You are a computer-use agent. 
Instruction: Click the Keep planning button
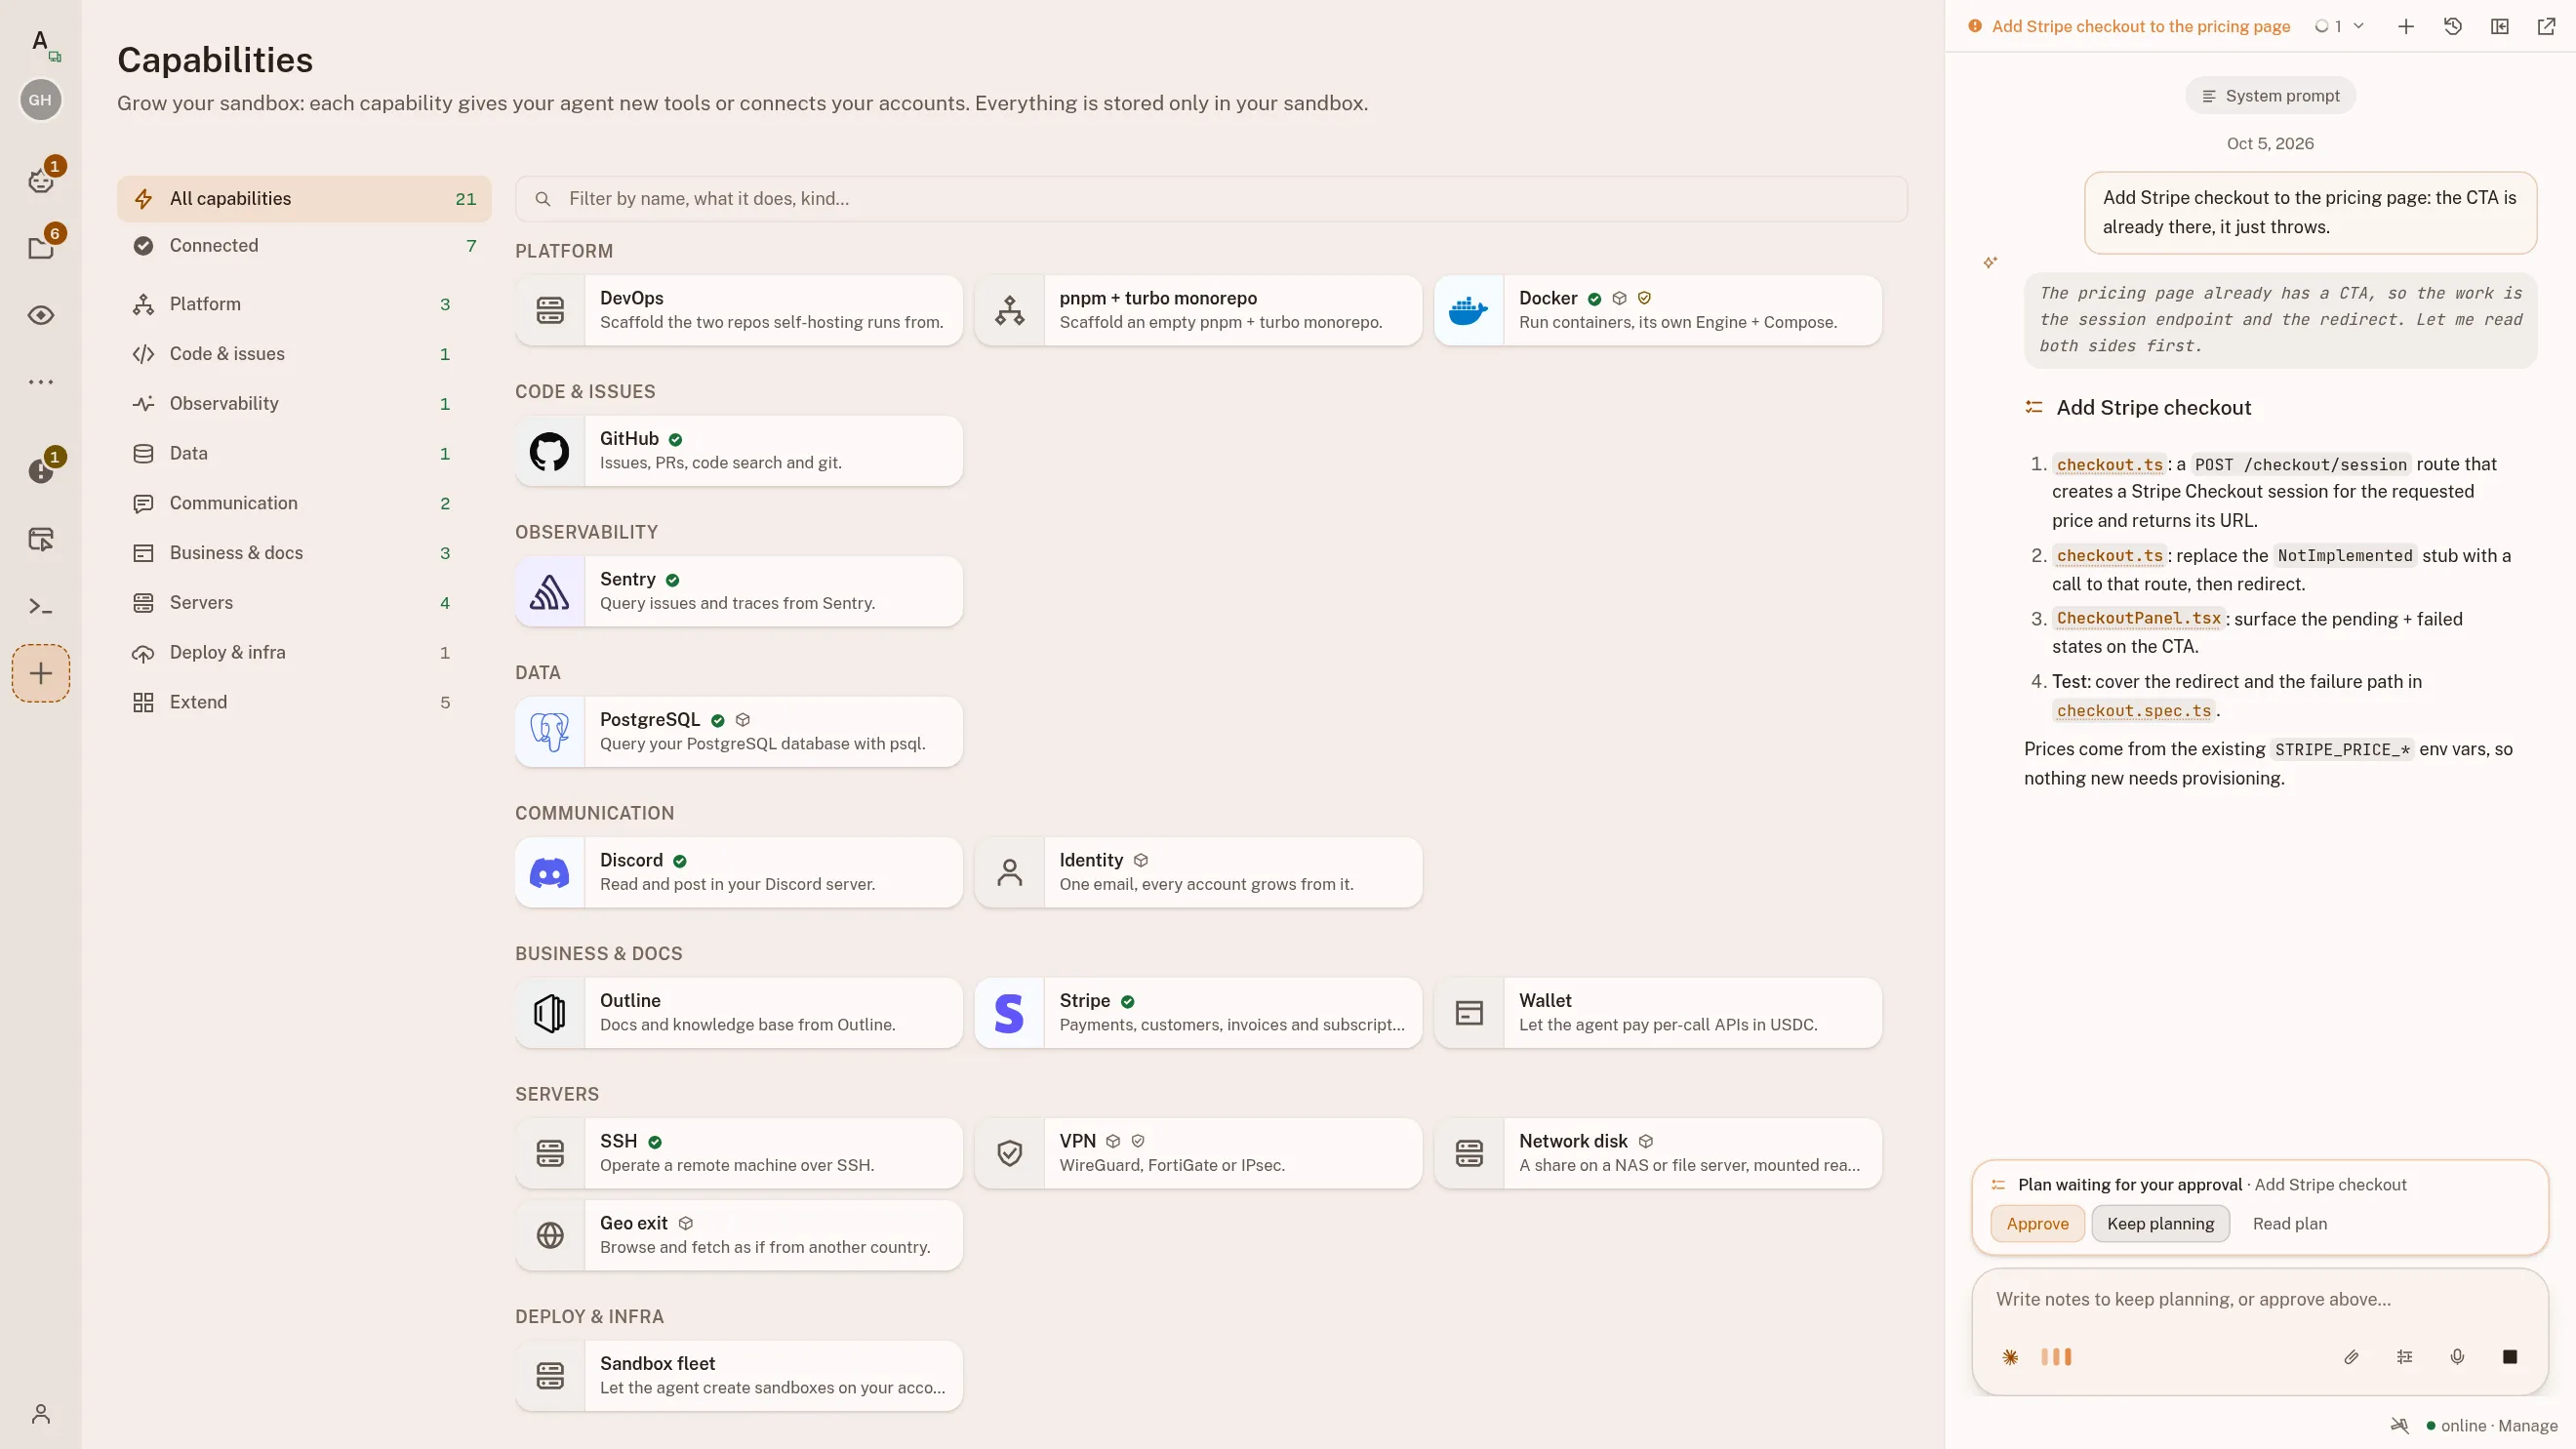click(2160, 1224)
